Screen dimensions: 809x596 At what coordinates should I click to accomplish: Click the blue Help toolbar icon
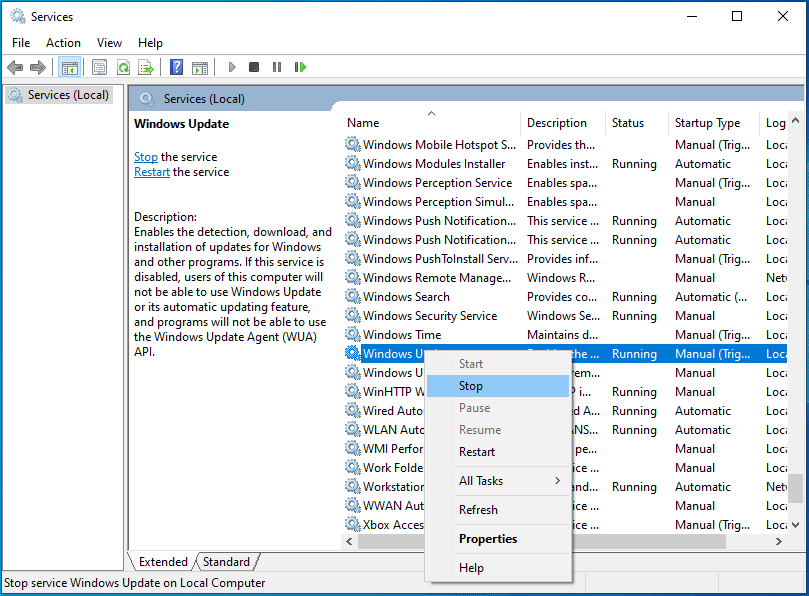coord(176,67)
